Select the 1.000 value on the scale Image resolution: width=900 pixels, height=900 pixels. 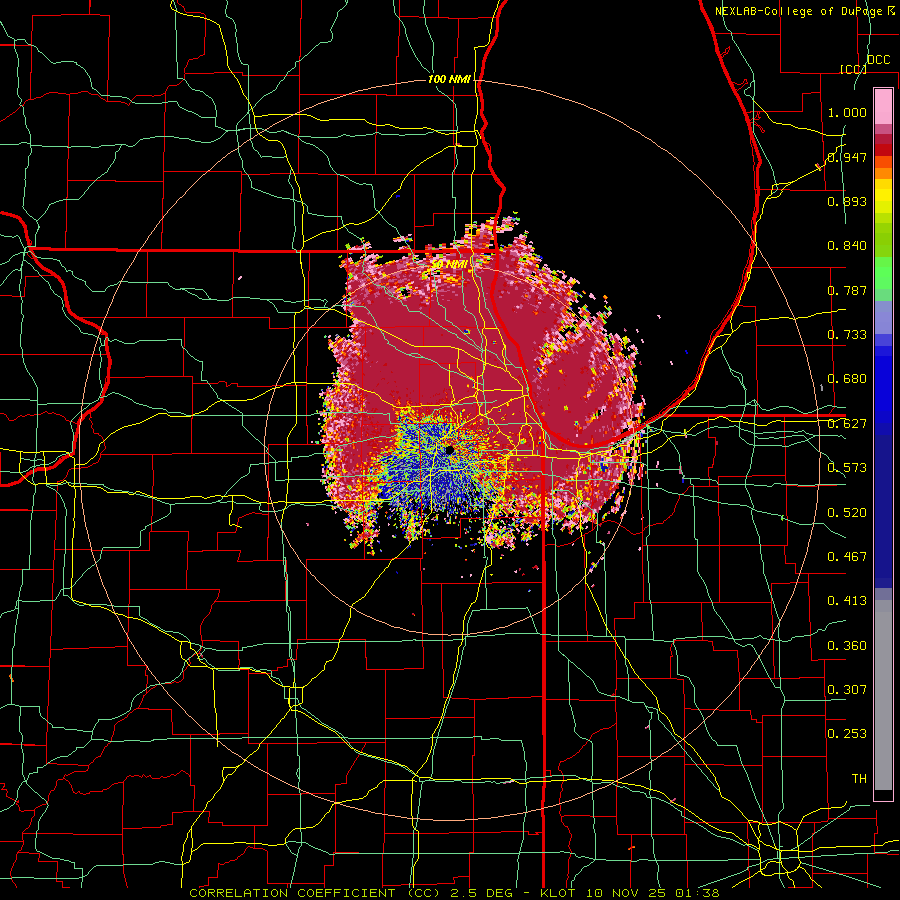[847, 112]
